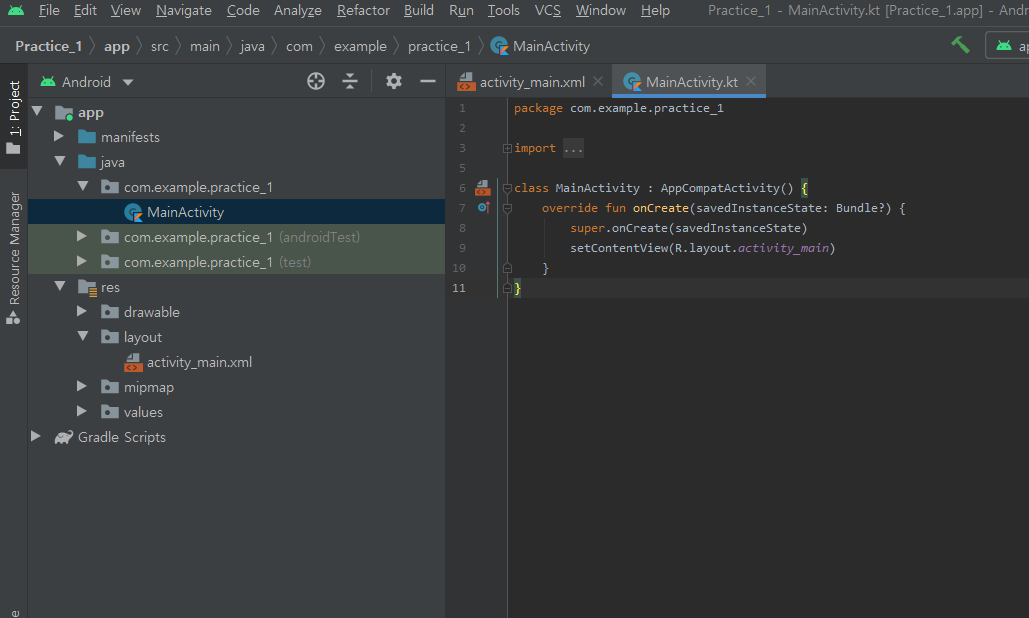The image size is (1029, 618).
Task: Click the Android Studio logo icon
Action: [16, 10]
